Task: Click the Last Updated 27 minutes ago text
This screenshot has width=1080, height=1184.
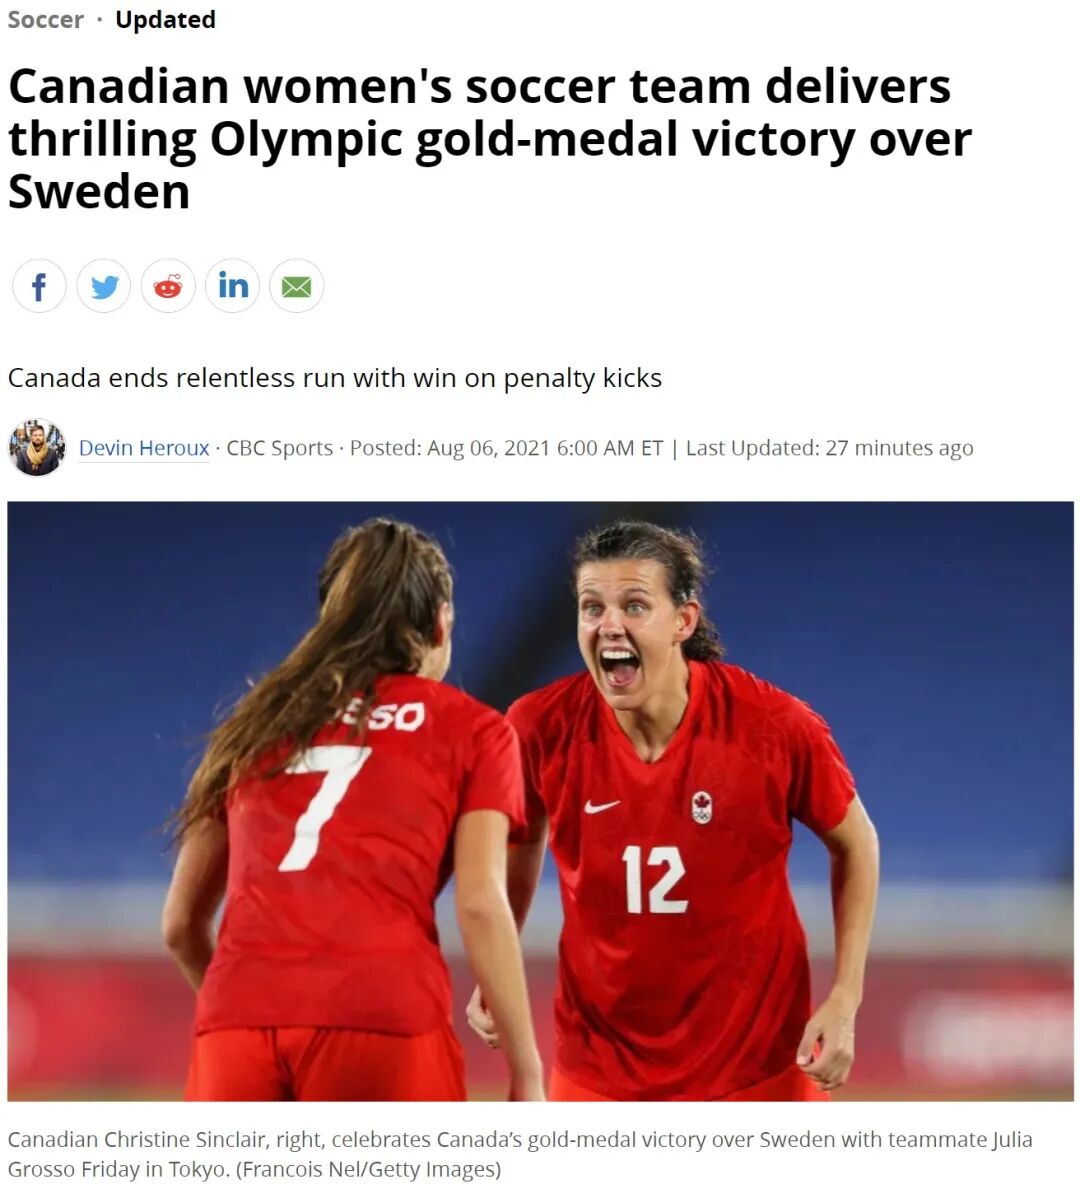Action: tap(829, 448)
